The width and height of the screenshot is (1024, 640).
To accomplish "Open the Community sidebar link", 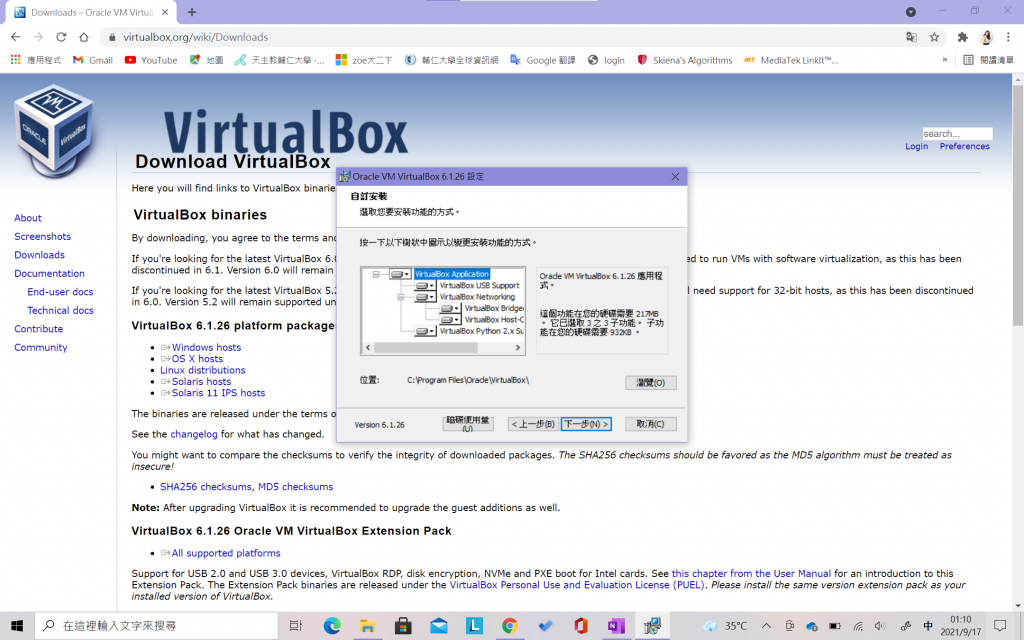I will point(40,347).
